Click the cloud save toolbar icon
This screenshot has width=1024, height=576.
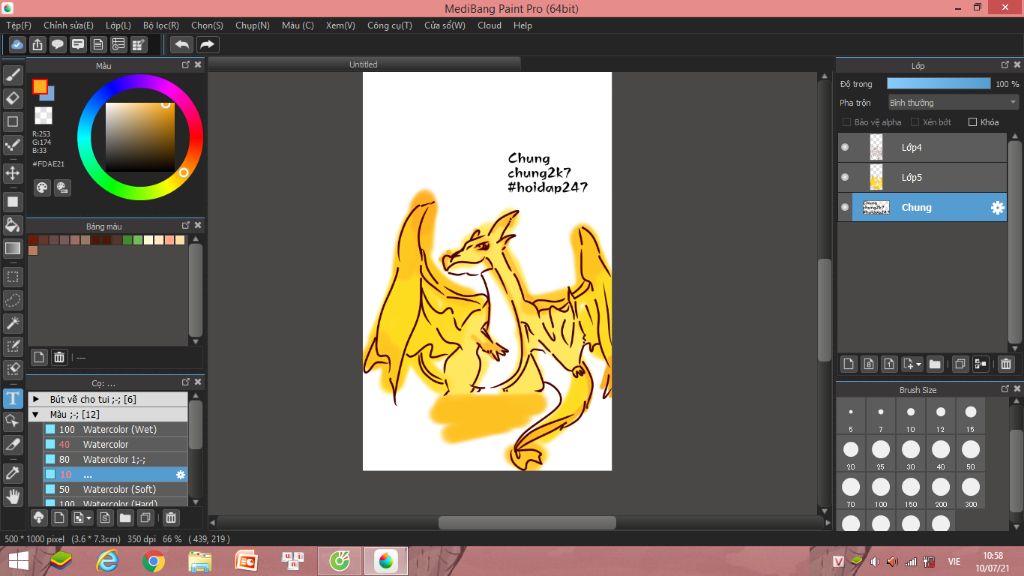pyautogui.click(x=17, y=44)
